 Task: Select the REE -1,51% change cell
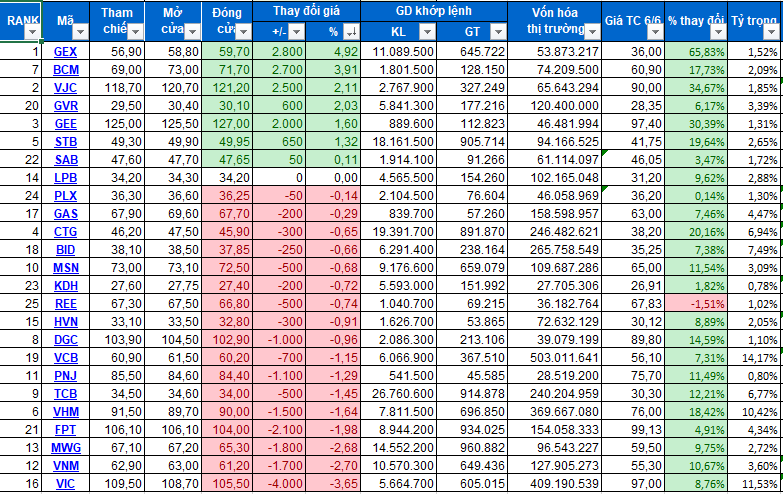(696, 304)
